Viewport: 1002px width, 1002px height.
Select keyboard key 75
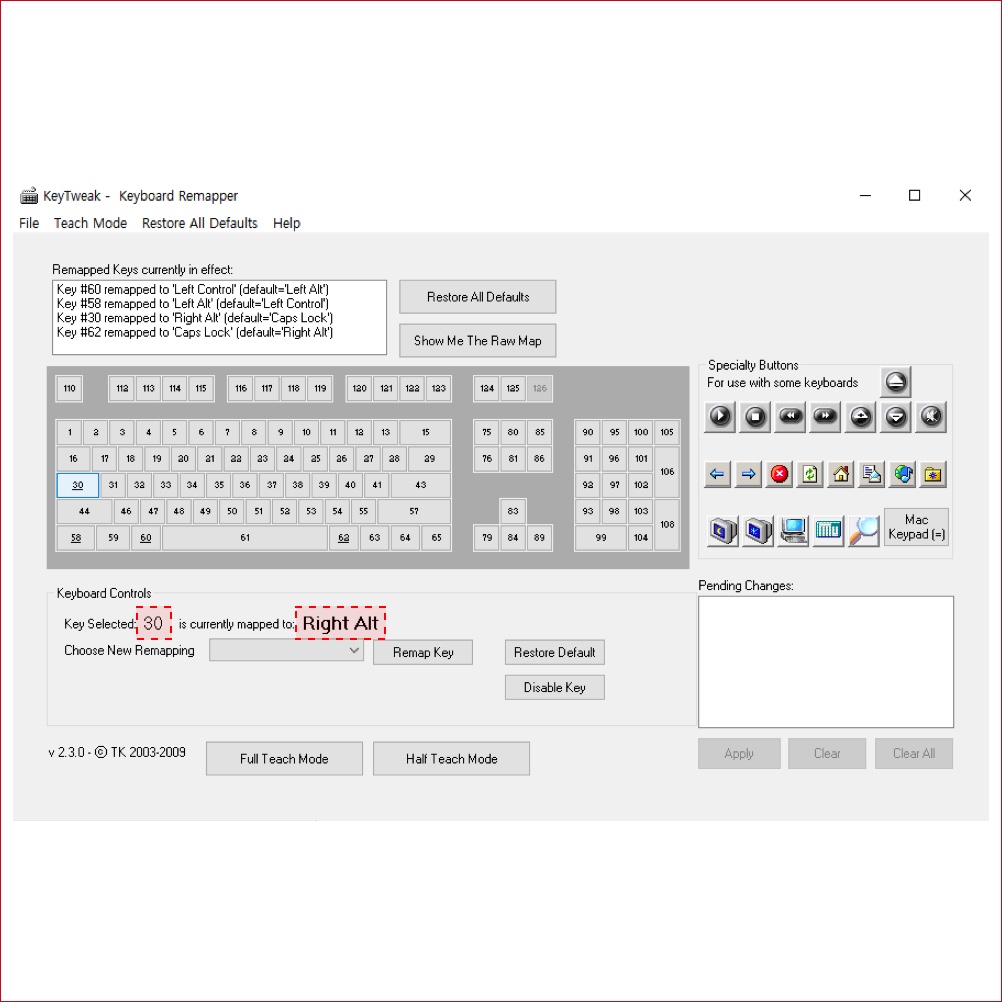[487, 432]
